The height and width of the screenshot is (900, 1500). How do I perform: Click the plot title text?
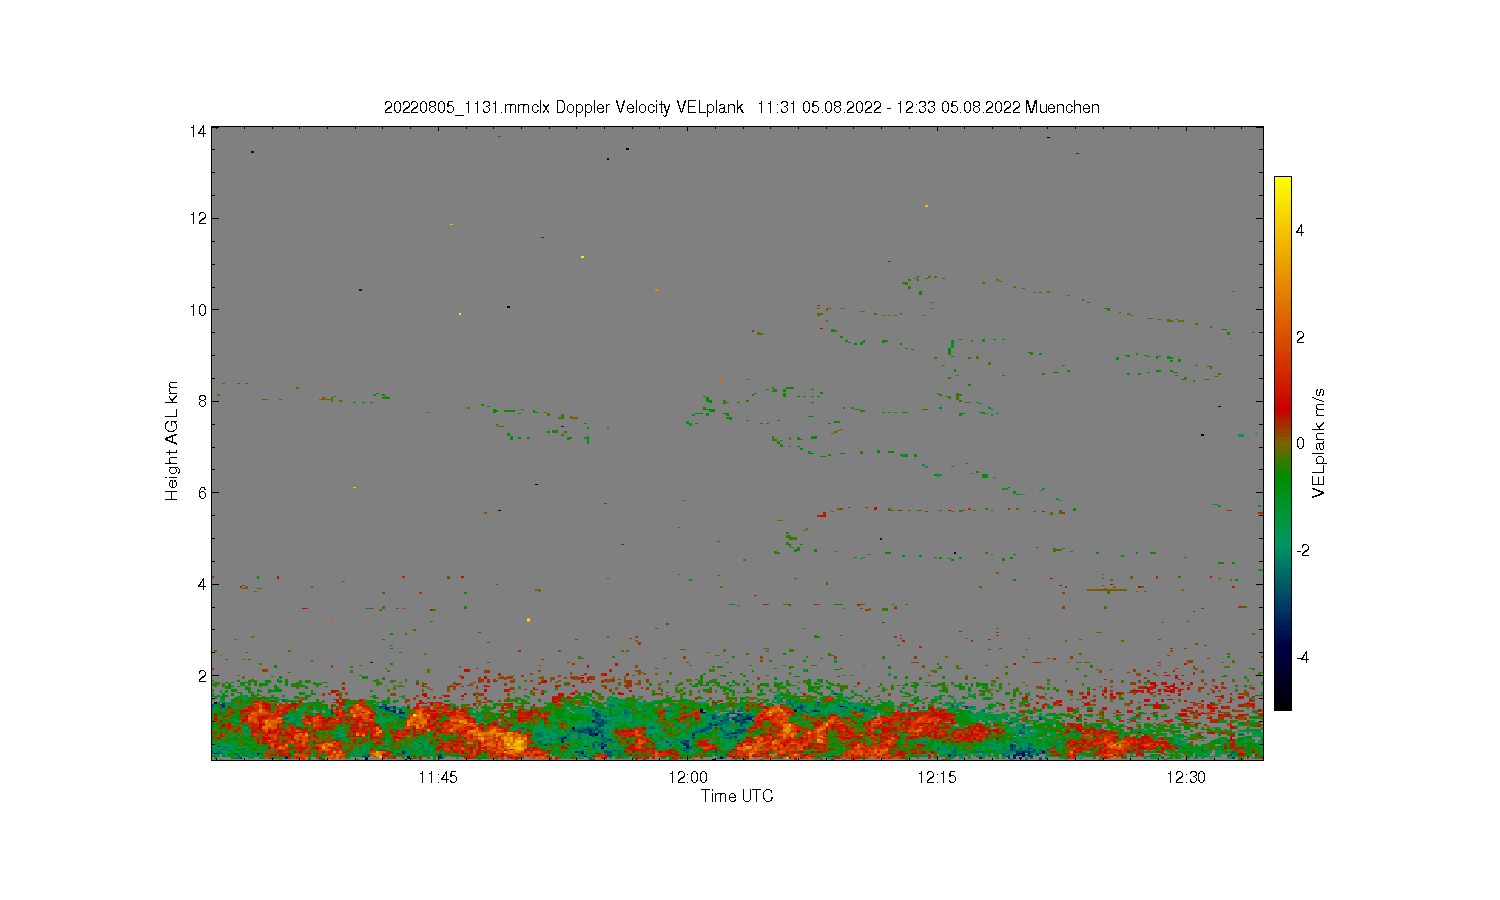pyautogui.click(x=742, y=108)
